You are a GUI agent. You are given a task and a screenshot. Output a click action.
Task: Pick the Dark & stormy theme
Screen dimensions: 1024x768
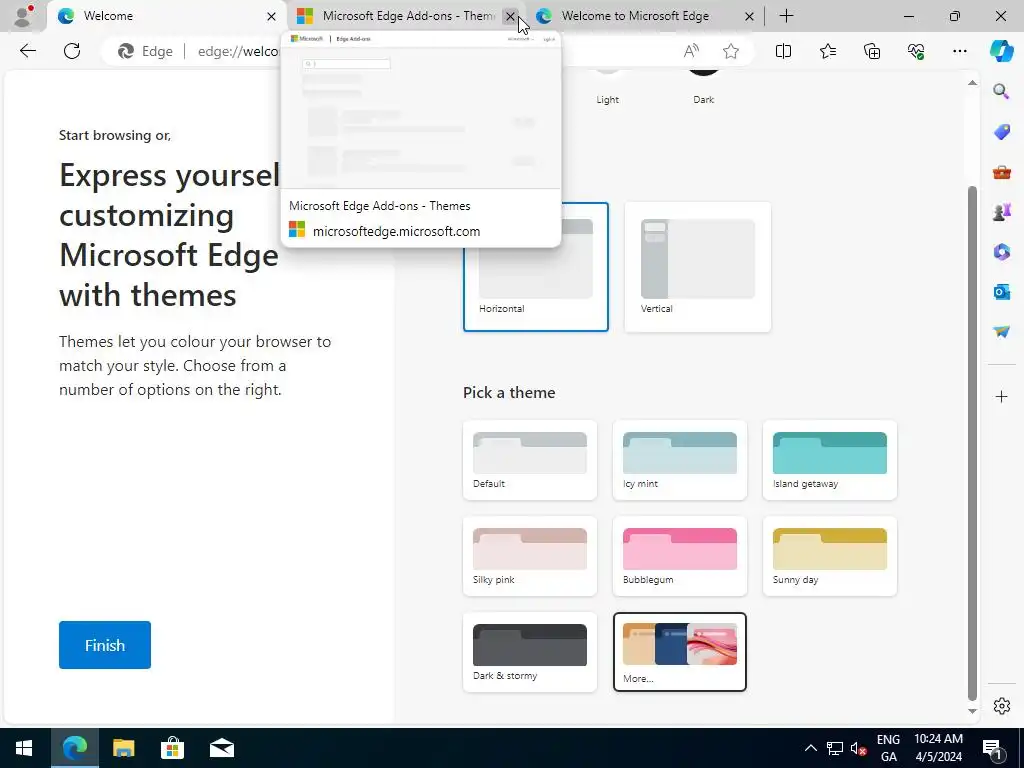(530, 652)
